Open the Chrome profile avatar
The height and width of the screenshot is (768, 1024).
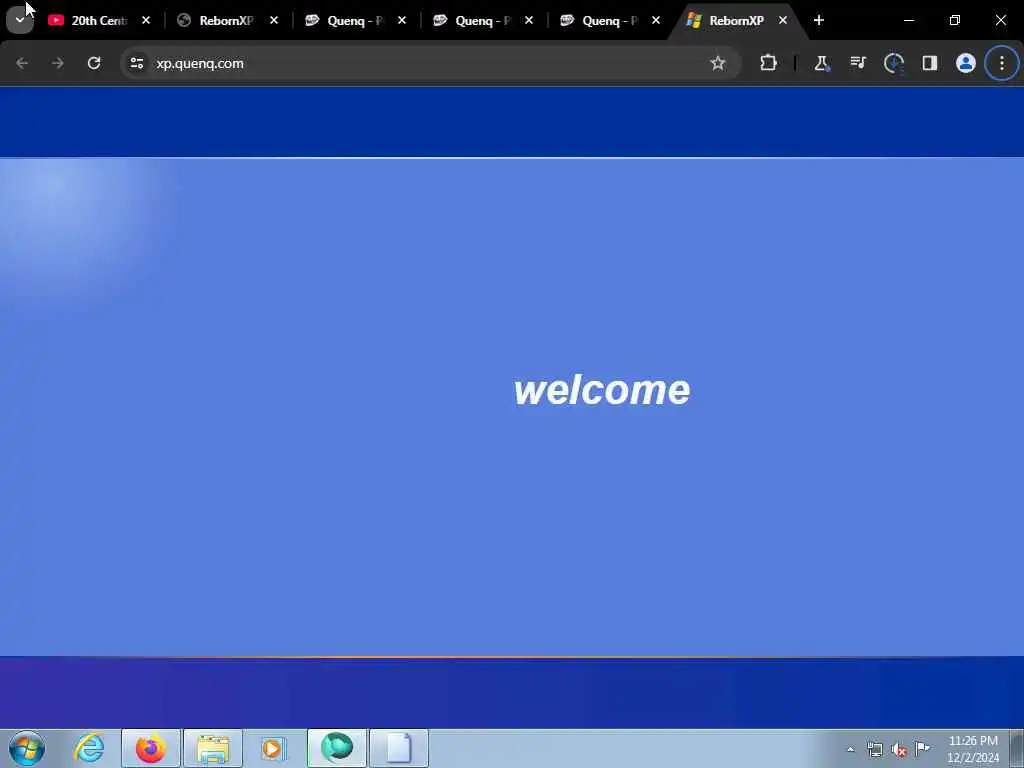(965, 63)
